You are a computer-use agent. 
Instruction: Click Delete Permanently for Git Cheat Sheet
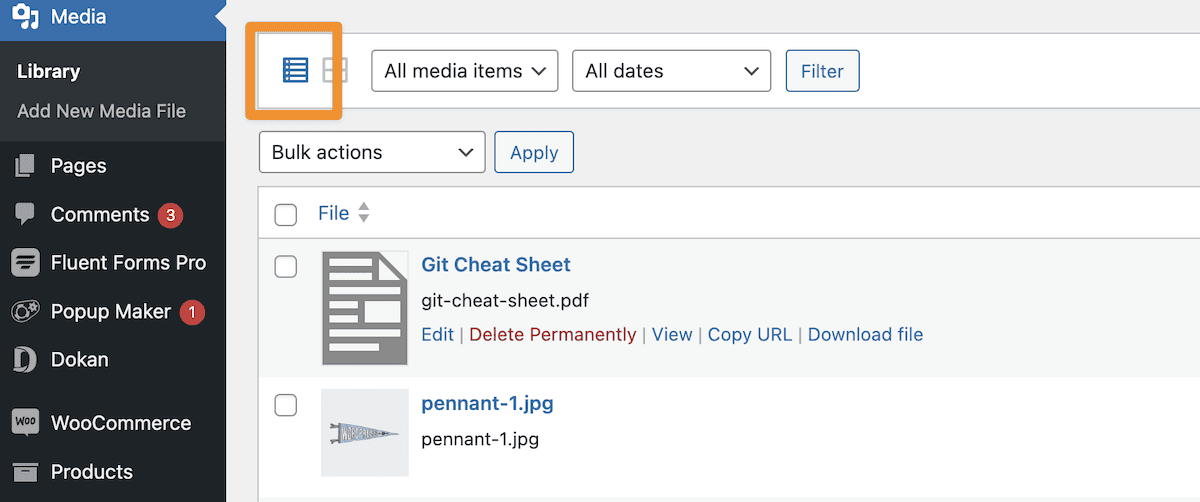click(553, 334)
